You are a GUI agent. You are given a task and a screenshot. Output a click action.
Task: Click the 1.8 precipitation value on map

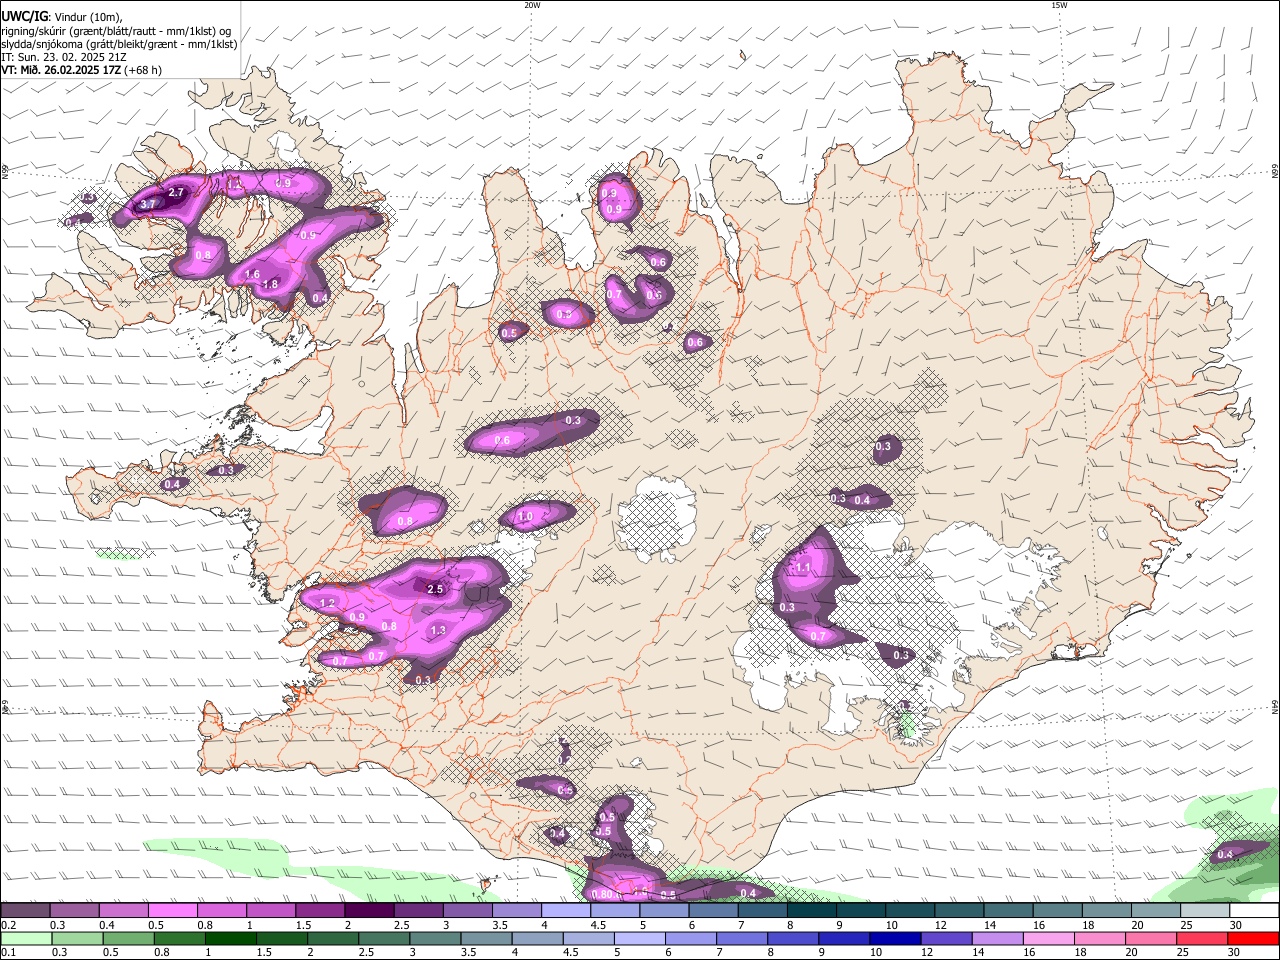(270, 285)
